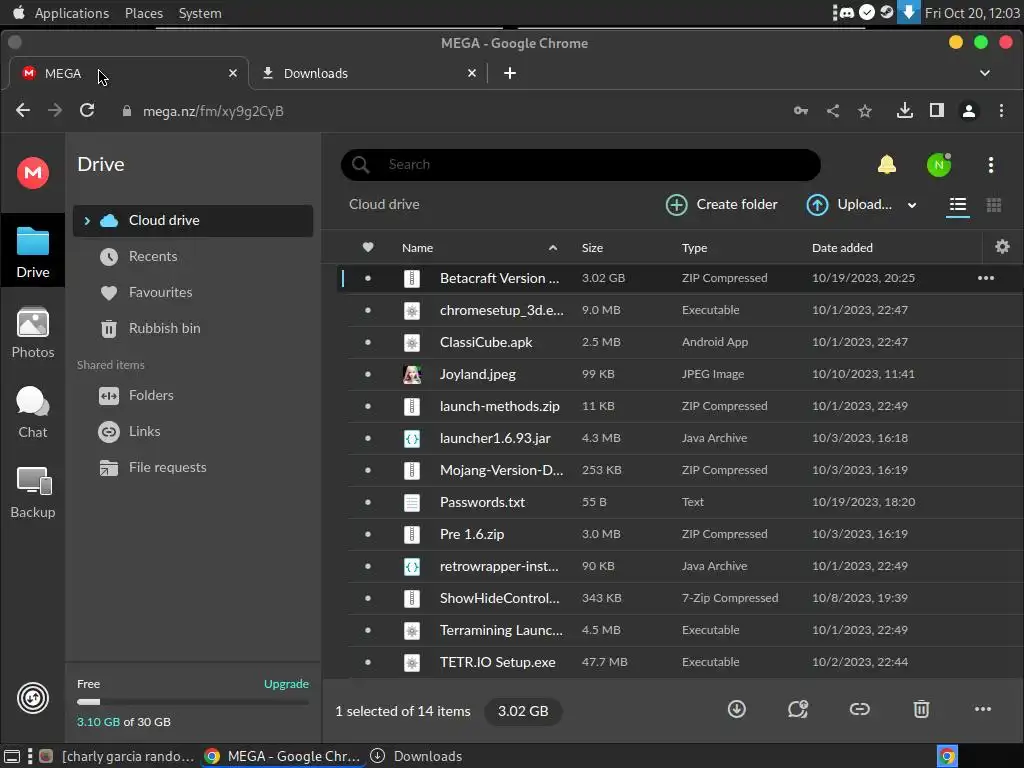Click Chrome share page icon
The width and height of the screenshot is (1024, 768).
point(833,111)
